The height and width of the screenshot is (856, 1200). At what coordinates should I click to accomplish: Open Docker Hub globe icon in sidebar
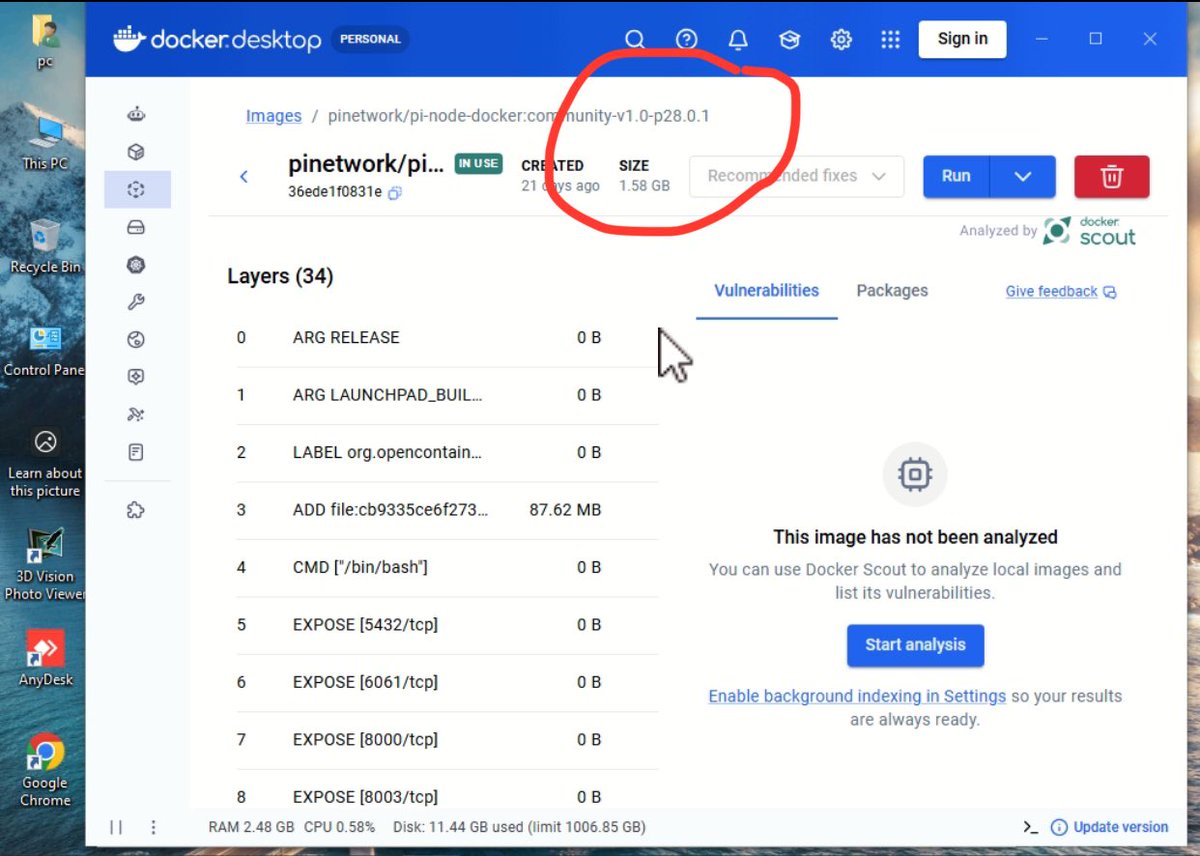coord(137,340)
